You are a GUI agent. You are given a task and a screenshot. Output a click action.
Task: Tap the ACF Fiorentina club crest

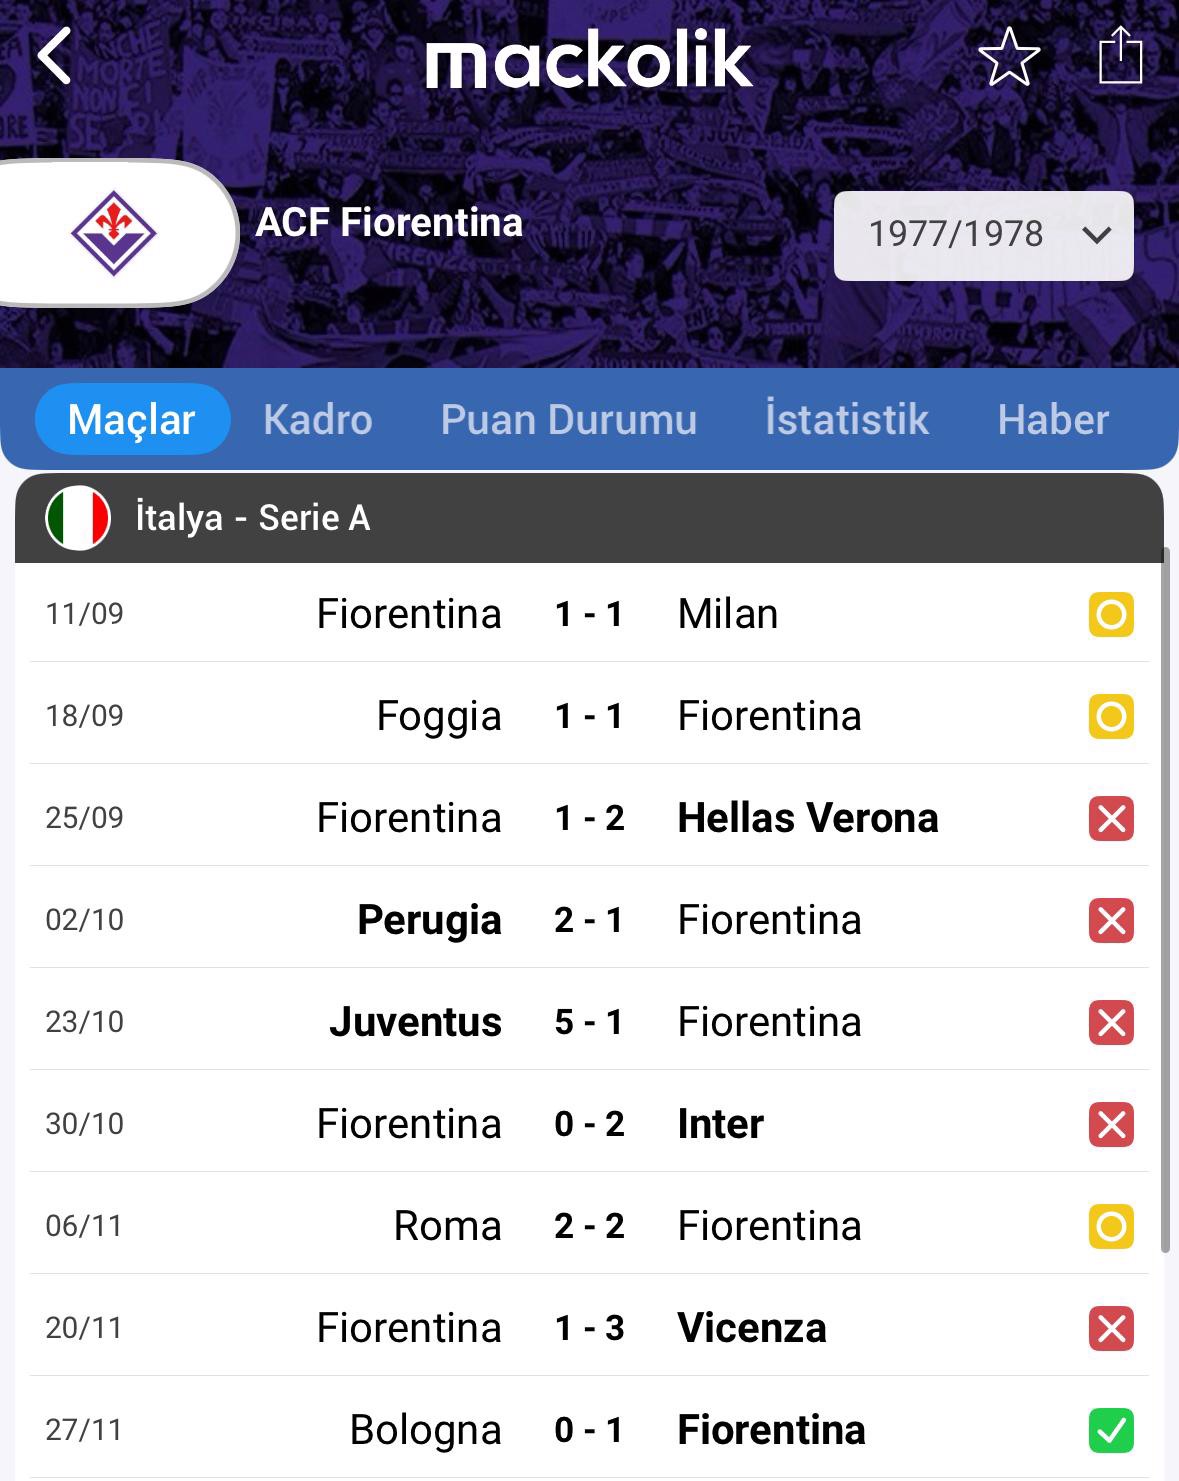coord(113,233)
